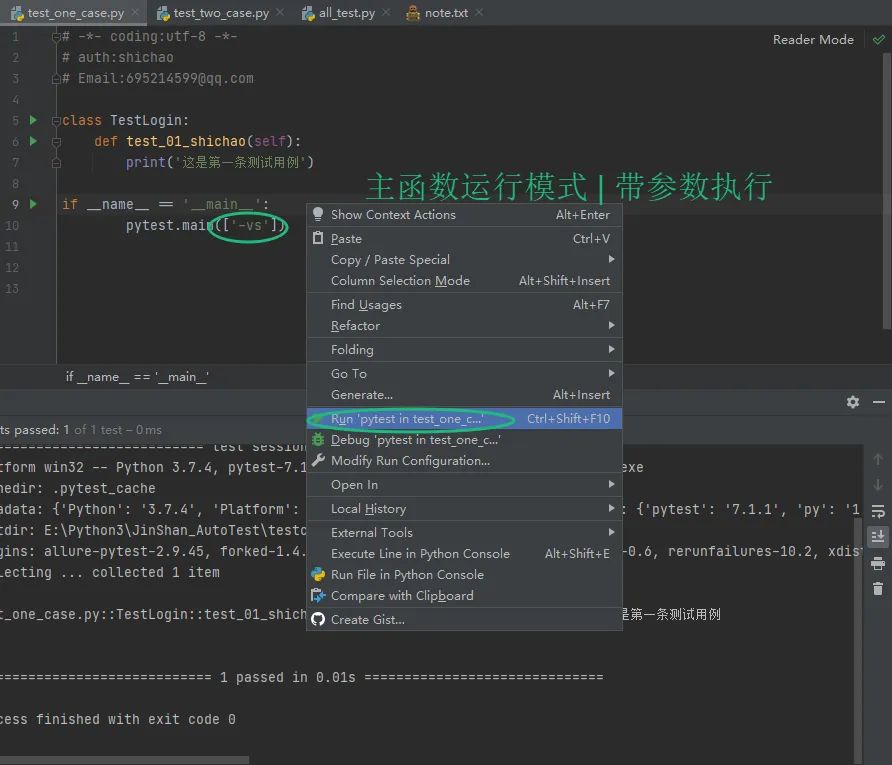Click the green inspection checkmark icon
The image size is (892, 765).
(879, 39)
